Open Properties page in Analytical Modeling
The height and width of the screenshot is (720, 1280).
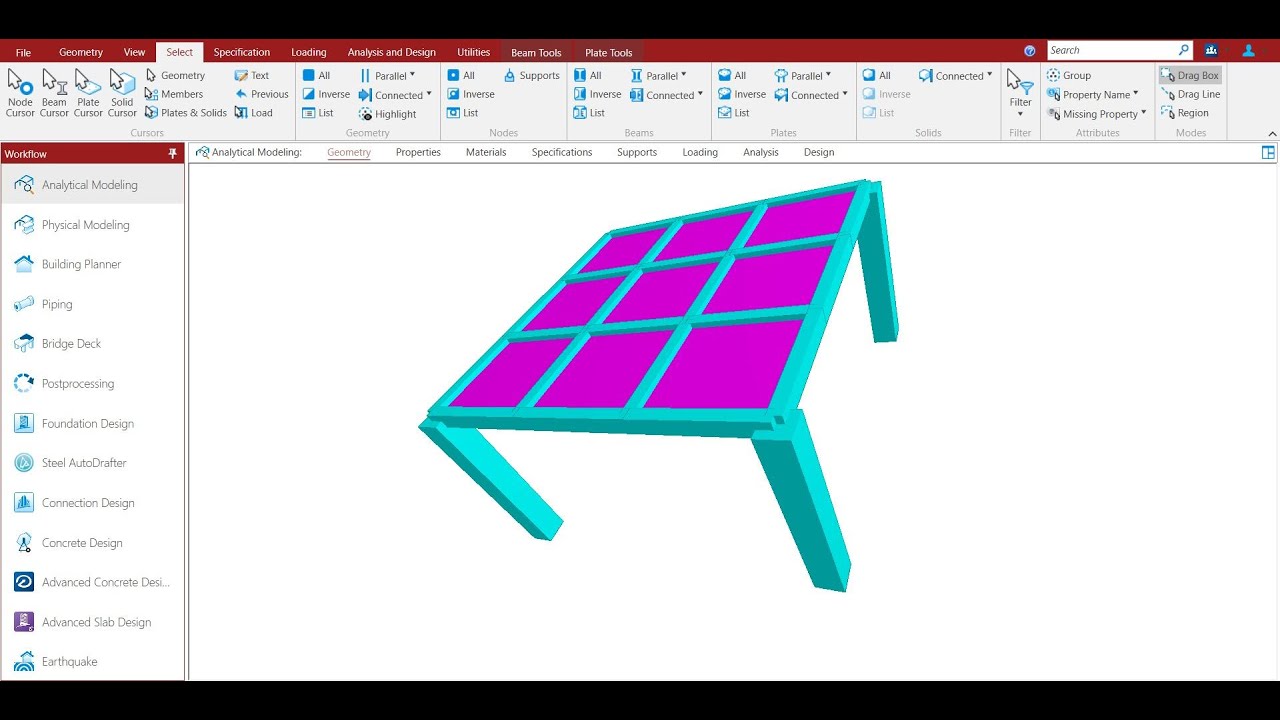click(418, 152)
